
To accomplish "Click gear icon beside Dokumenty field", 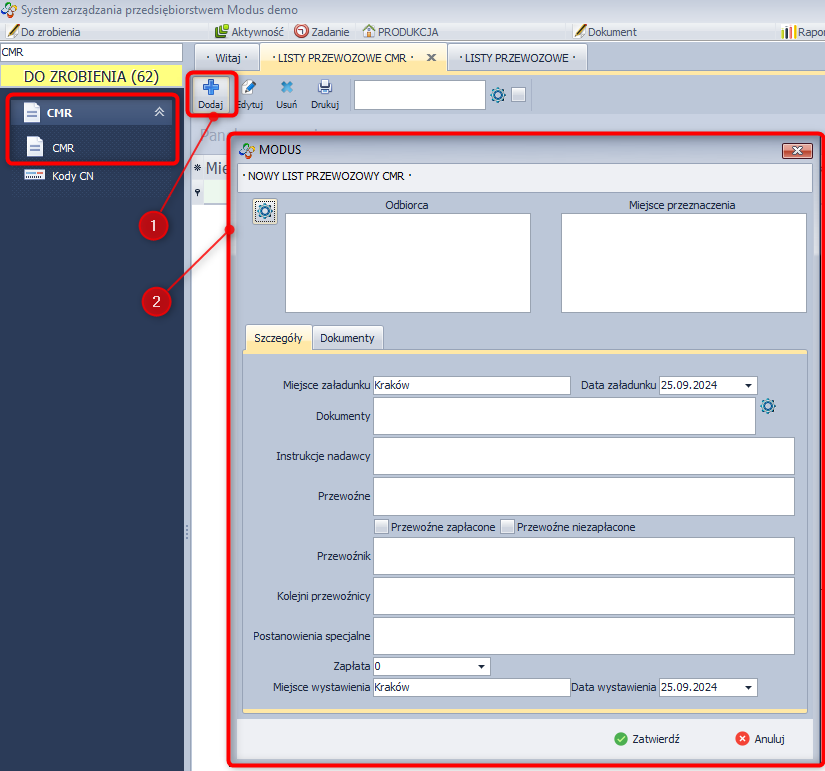I will pos(768,406).
